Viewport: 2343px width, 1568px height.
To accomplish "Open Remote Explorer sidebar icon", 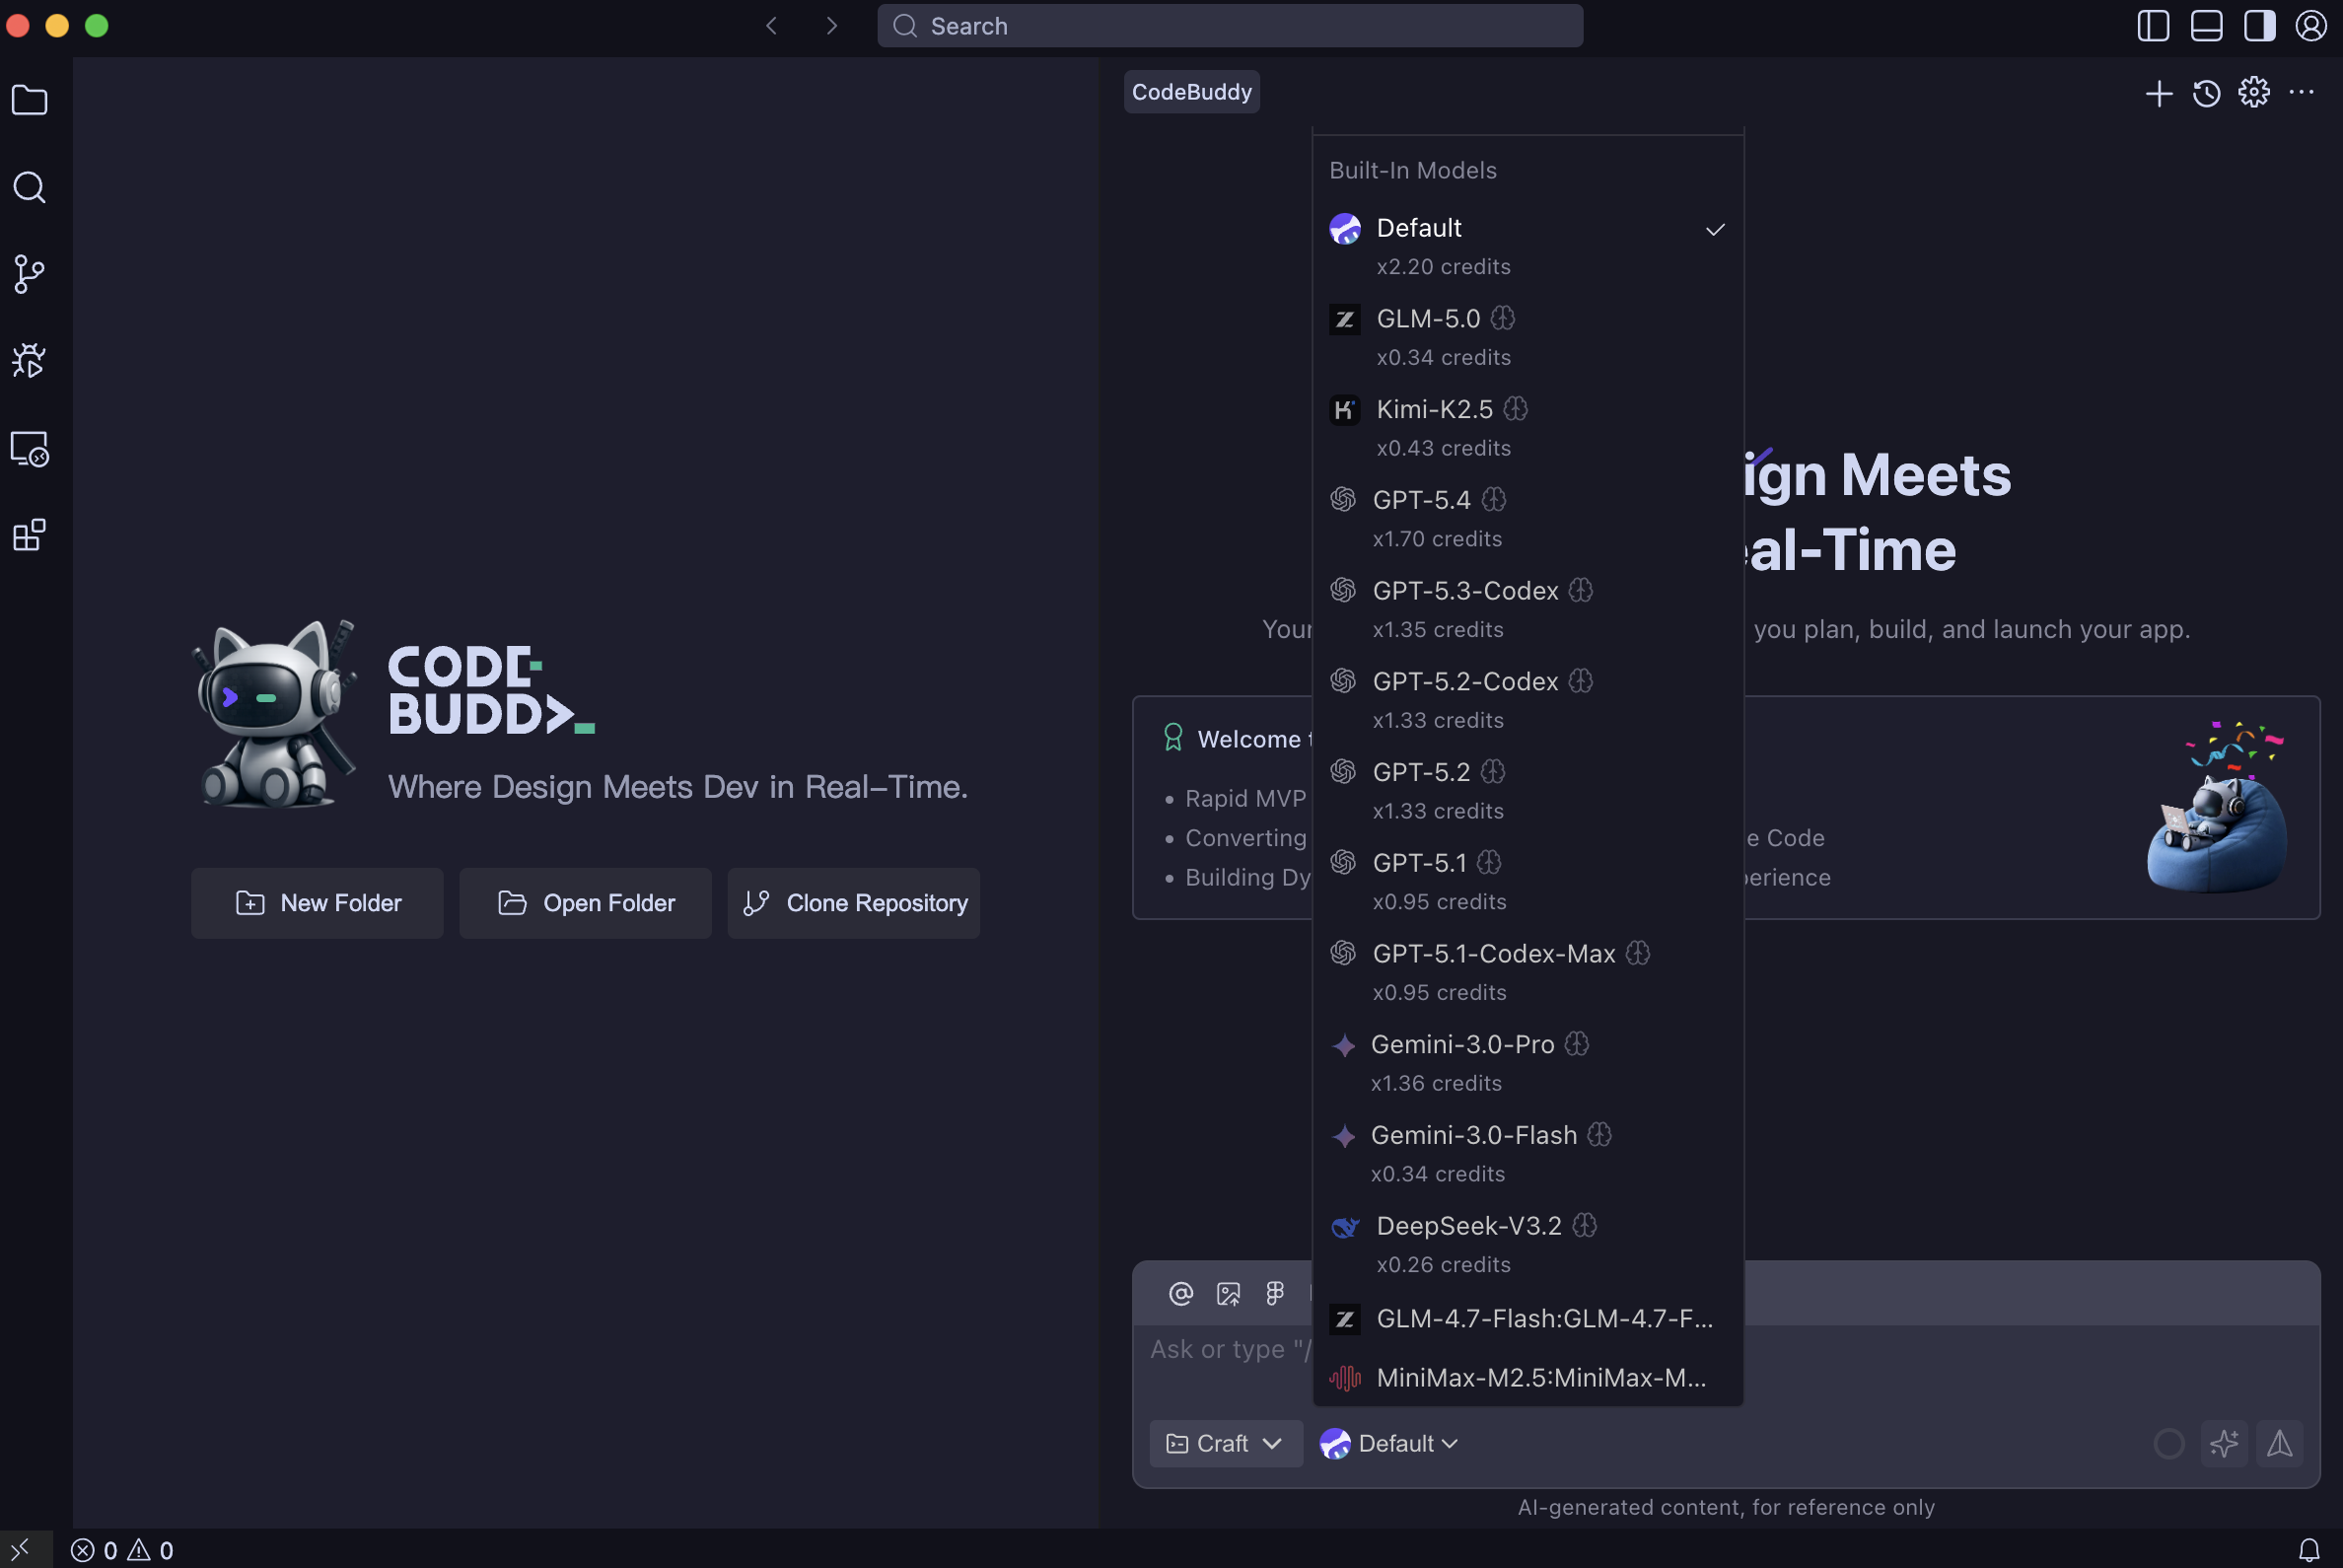I will (30, 449).
